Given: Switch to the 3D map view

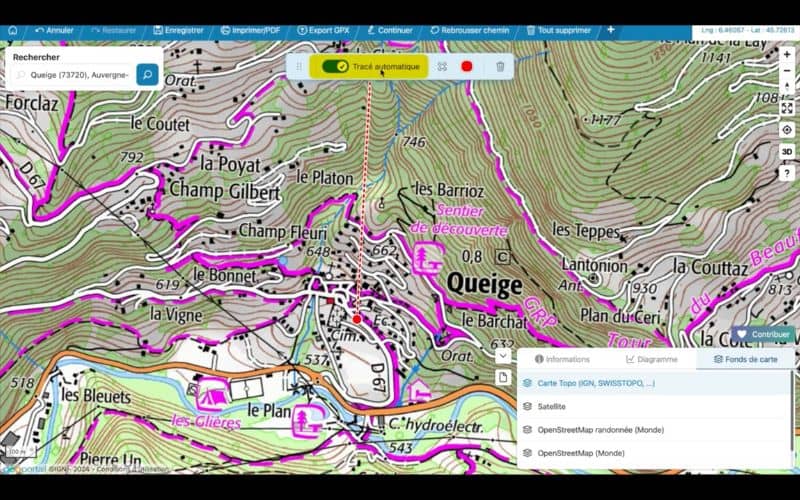Looking at the screenshot, I should point(787,152).
